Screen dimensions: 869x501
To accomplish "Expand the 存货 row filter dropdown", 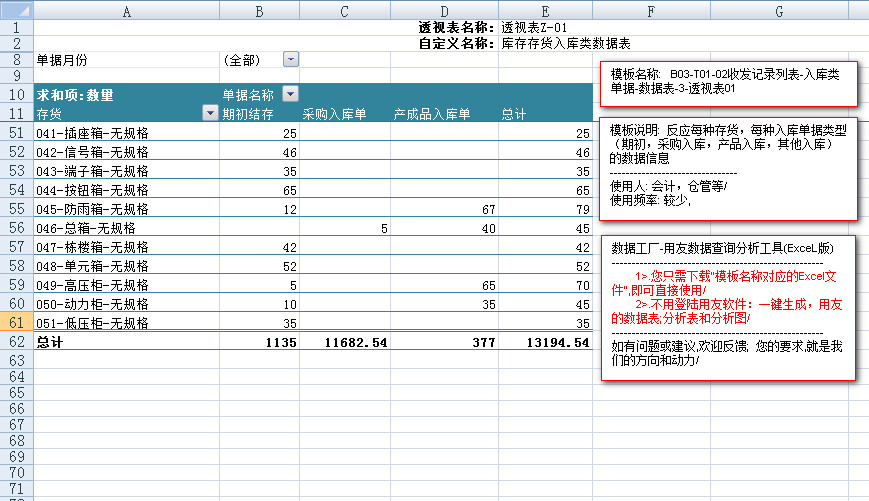I will click(210, 113).
